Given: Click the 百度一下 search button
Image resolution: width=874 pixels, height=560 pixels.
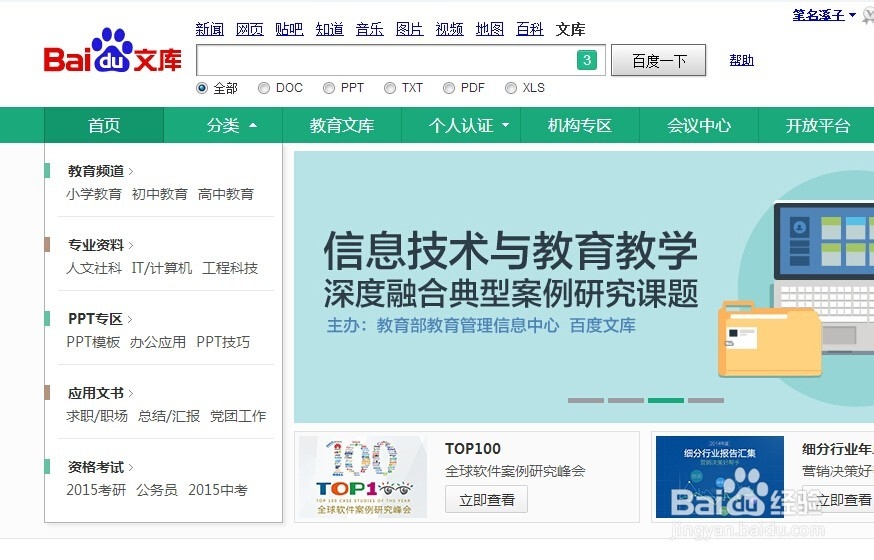Looking at the screenshot, I should tap(659, 60).
